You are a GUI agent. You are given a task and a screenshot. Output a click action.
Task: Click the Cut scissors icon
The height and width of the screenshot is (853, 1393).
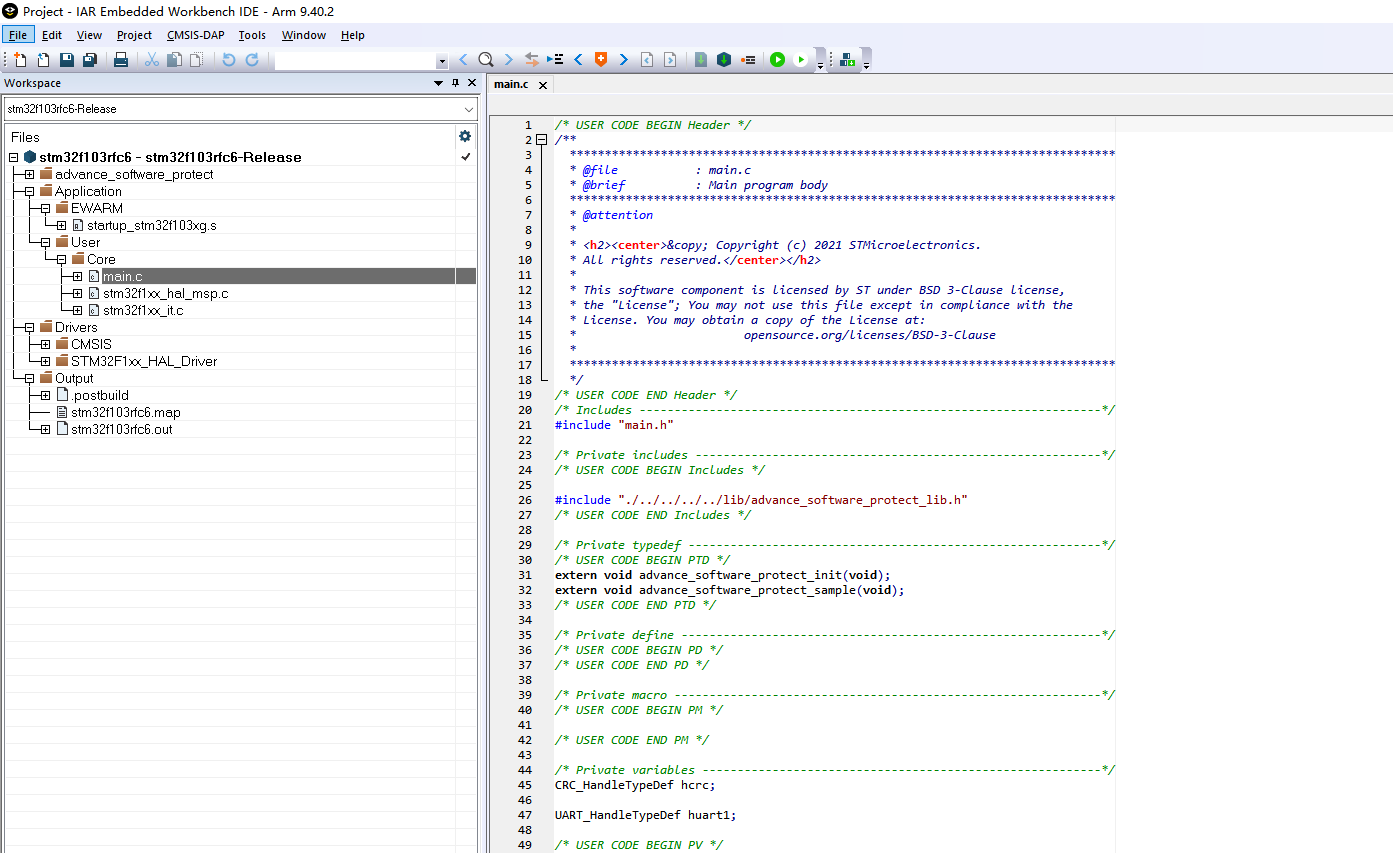pos(152,60)
